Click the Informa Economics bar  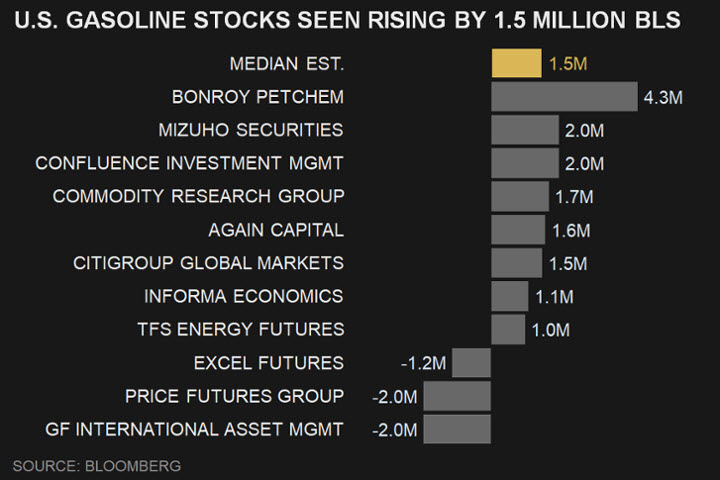point(510,296)
